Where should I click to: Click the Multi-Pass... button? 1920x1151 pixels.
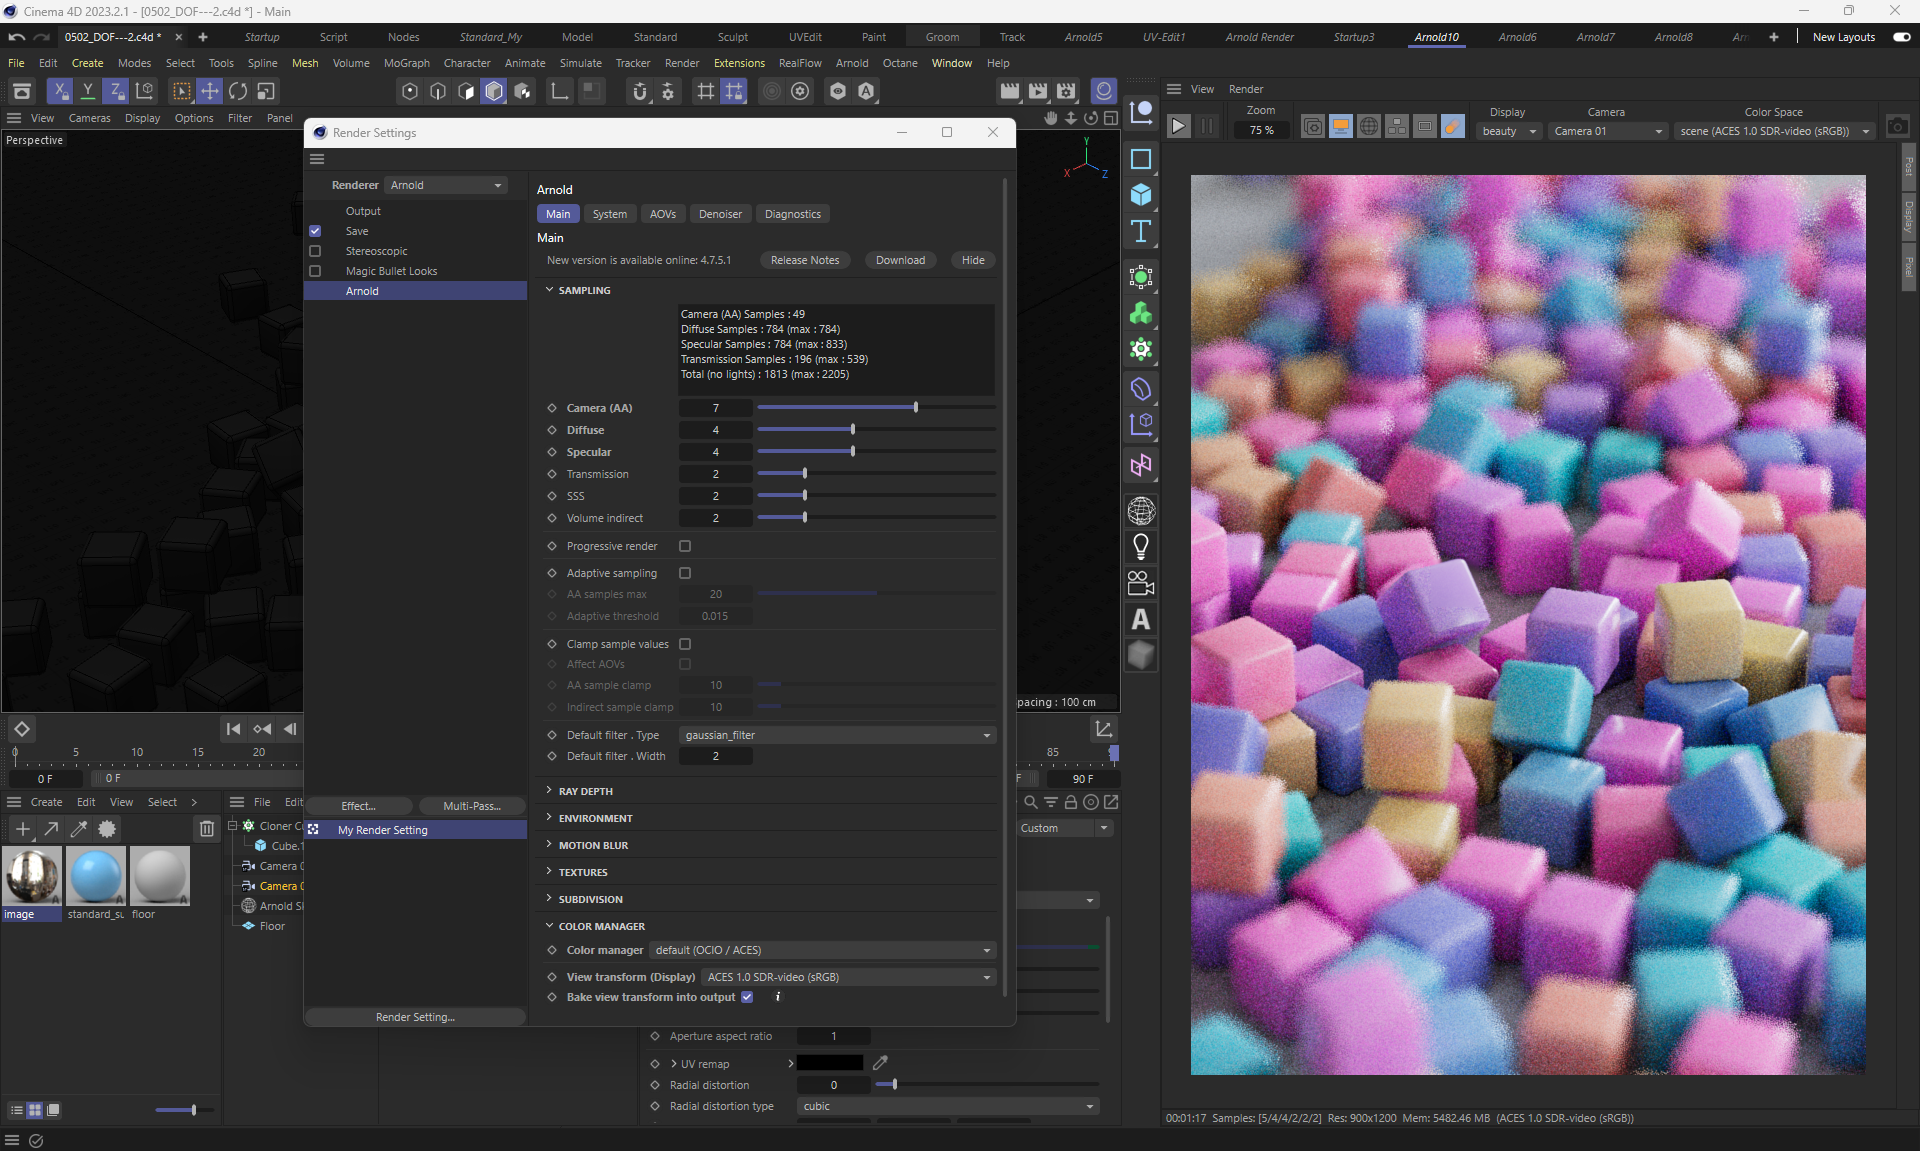471,806
